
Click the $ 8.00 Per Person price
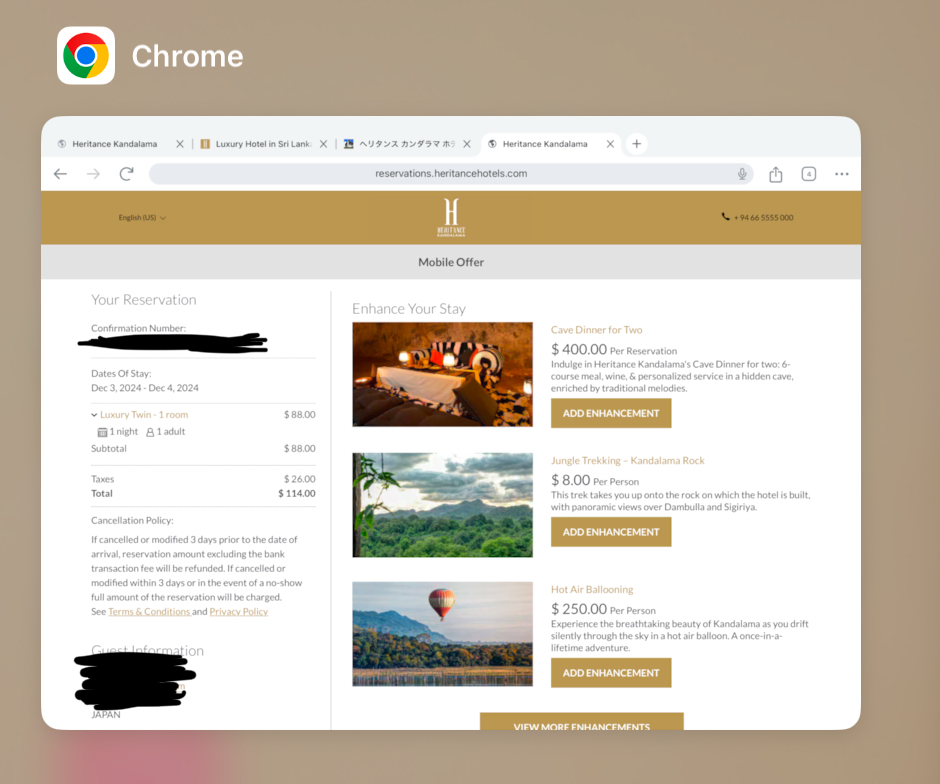[595, 480]
